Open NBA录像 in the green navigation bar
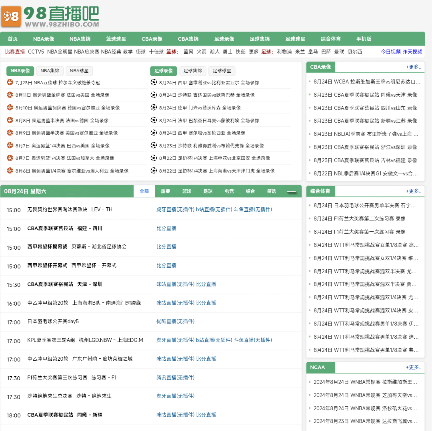 click(43, 39)
